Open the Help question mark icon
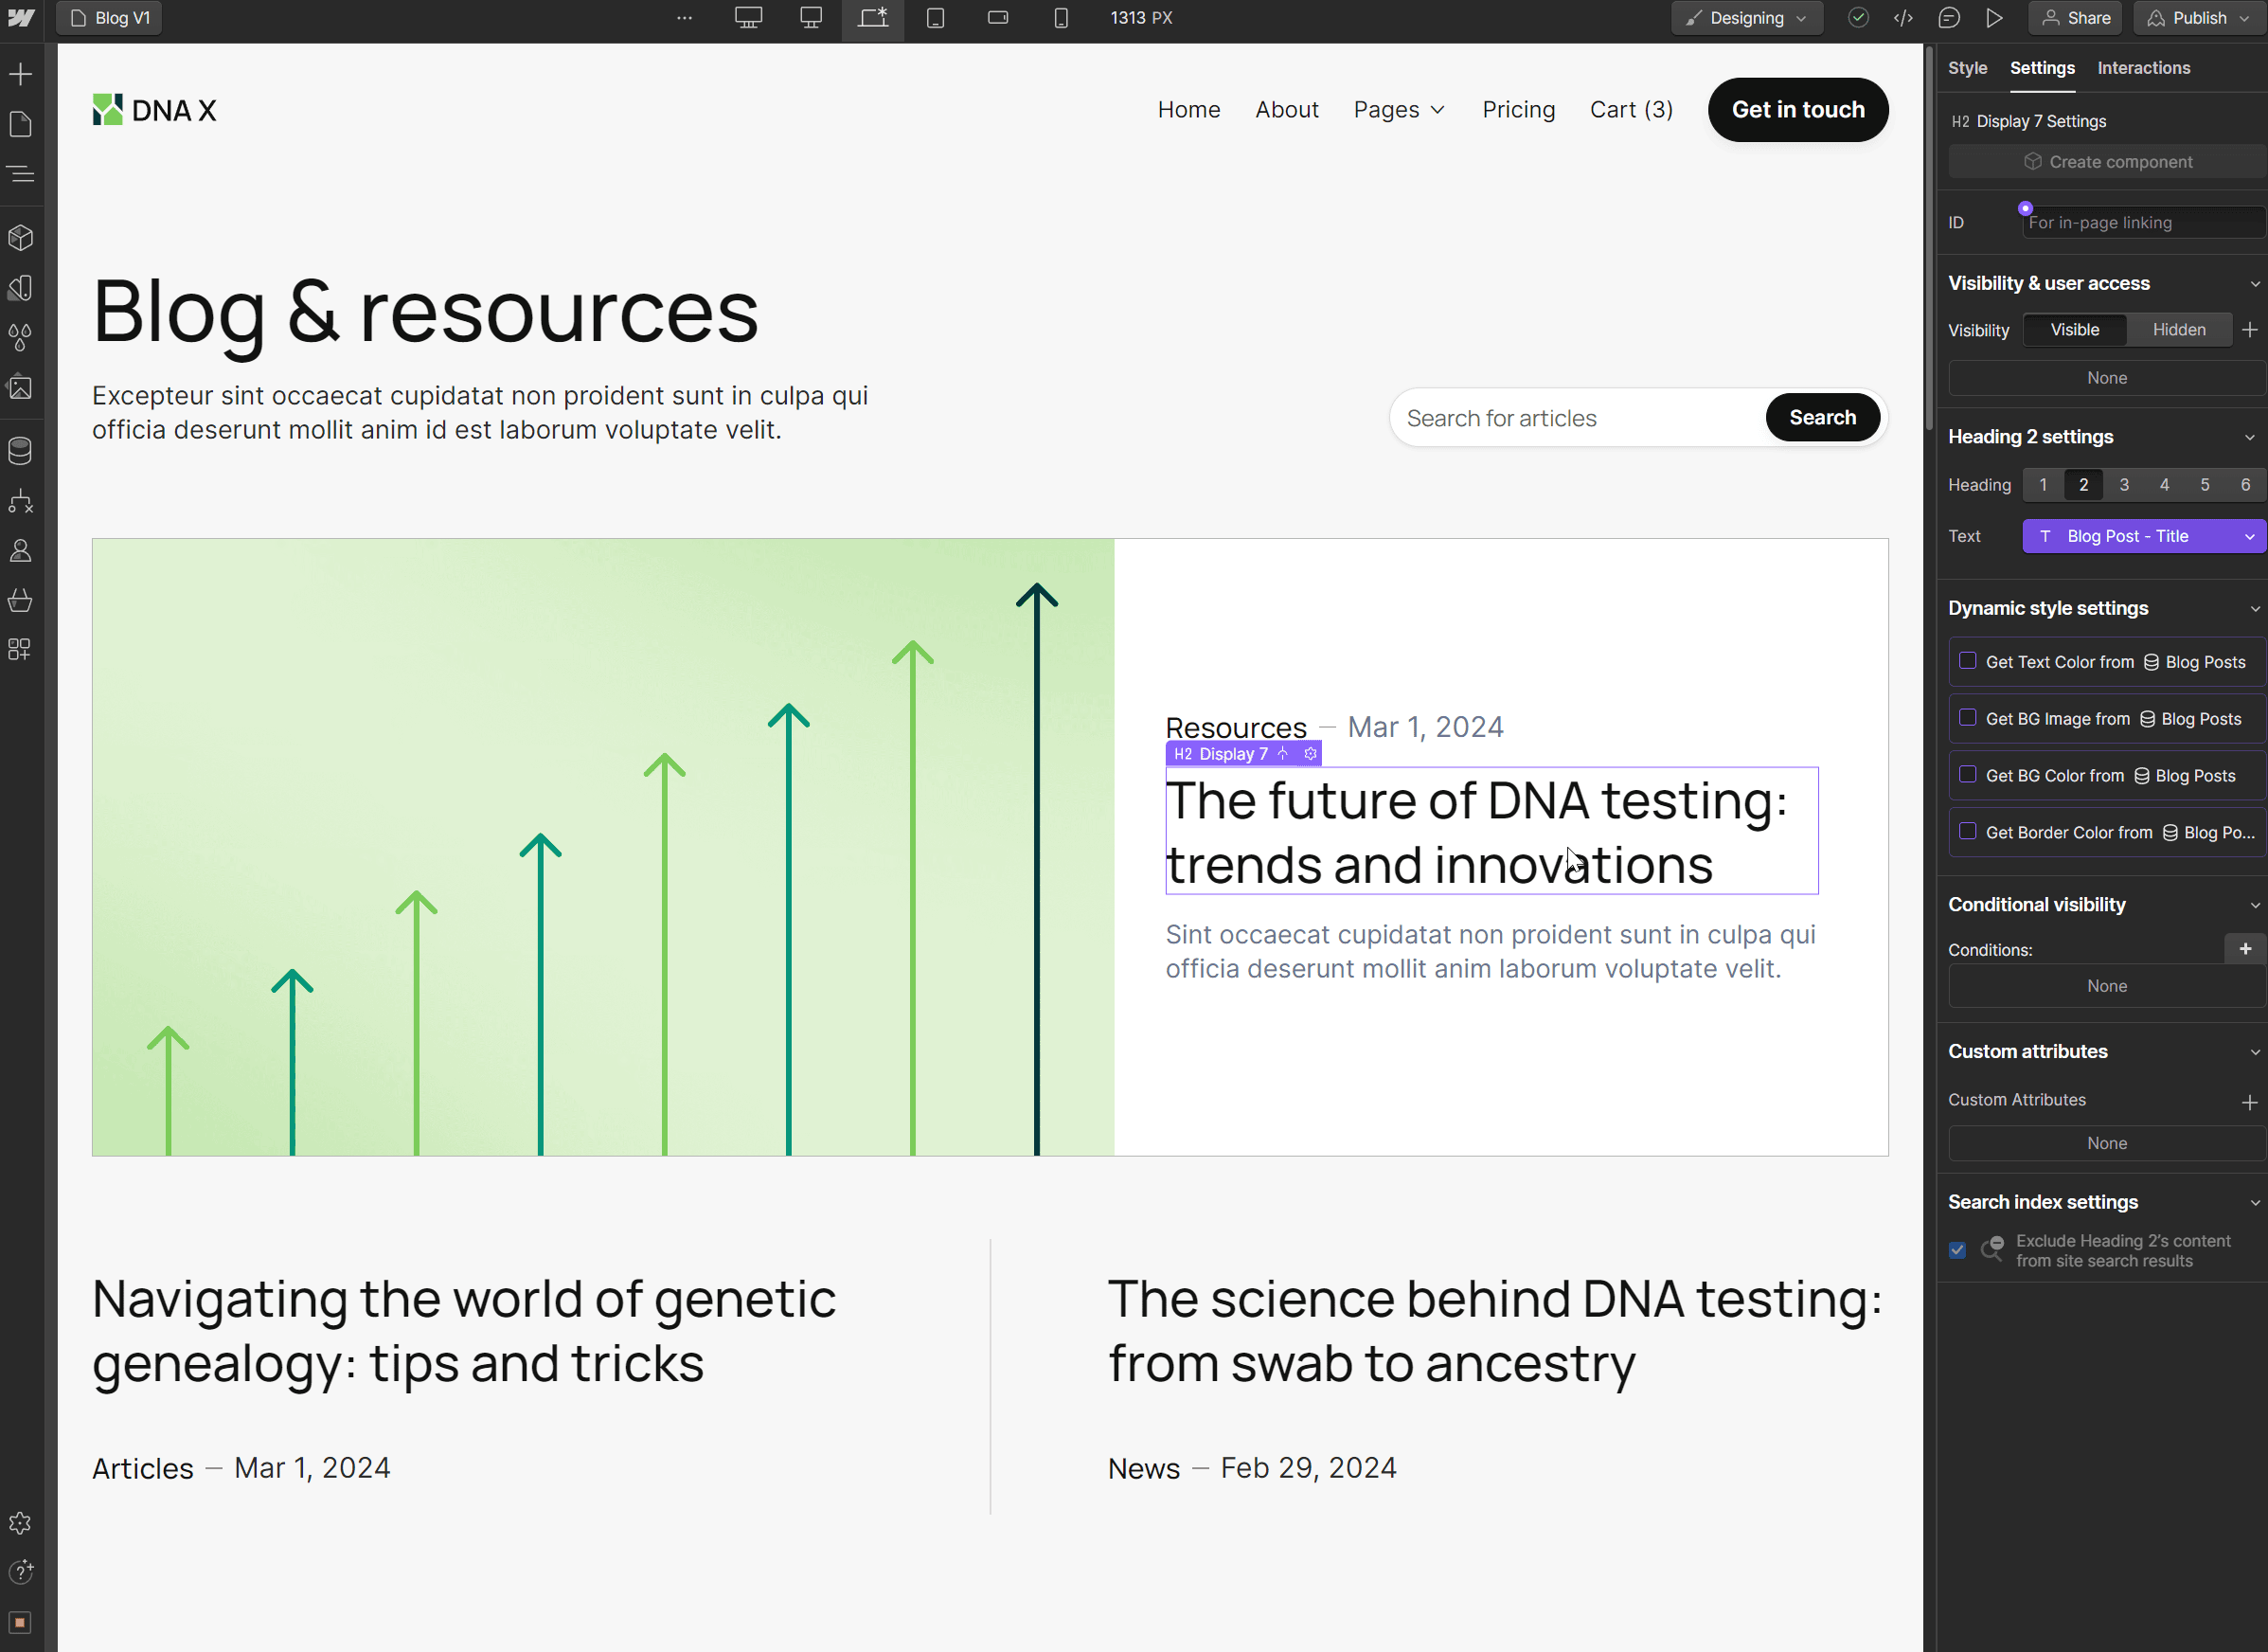This screenshot has height=1652, width=2268. (x=21, y=1572)
